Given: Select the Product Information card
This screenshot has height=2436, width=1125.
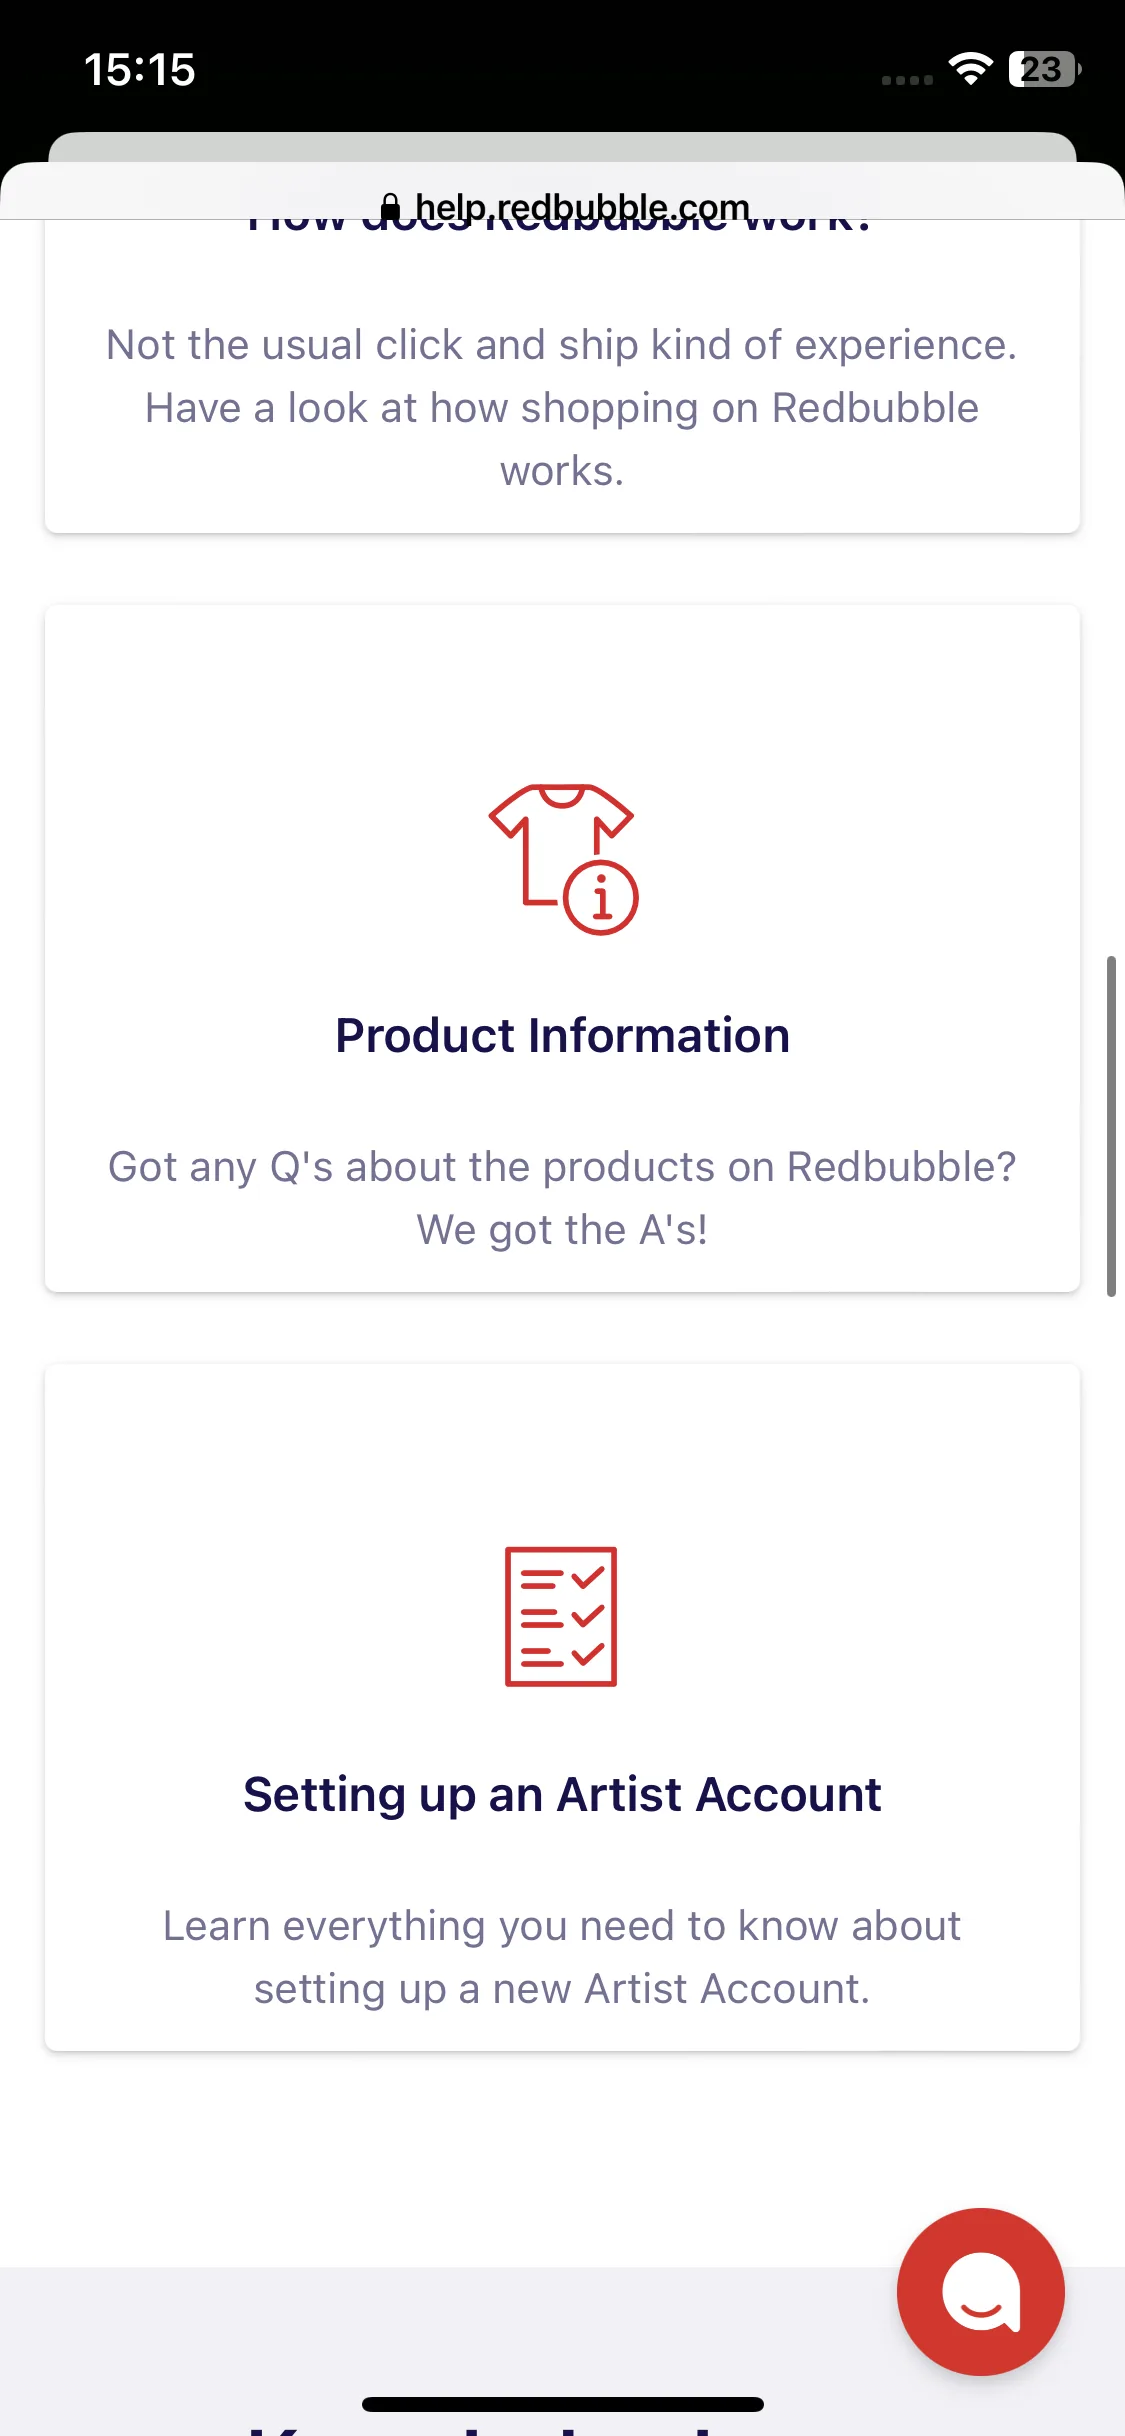Looking at the screenshot, I should click(562, 948).
